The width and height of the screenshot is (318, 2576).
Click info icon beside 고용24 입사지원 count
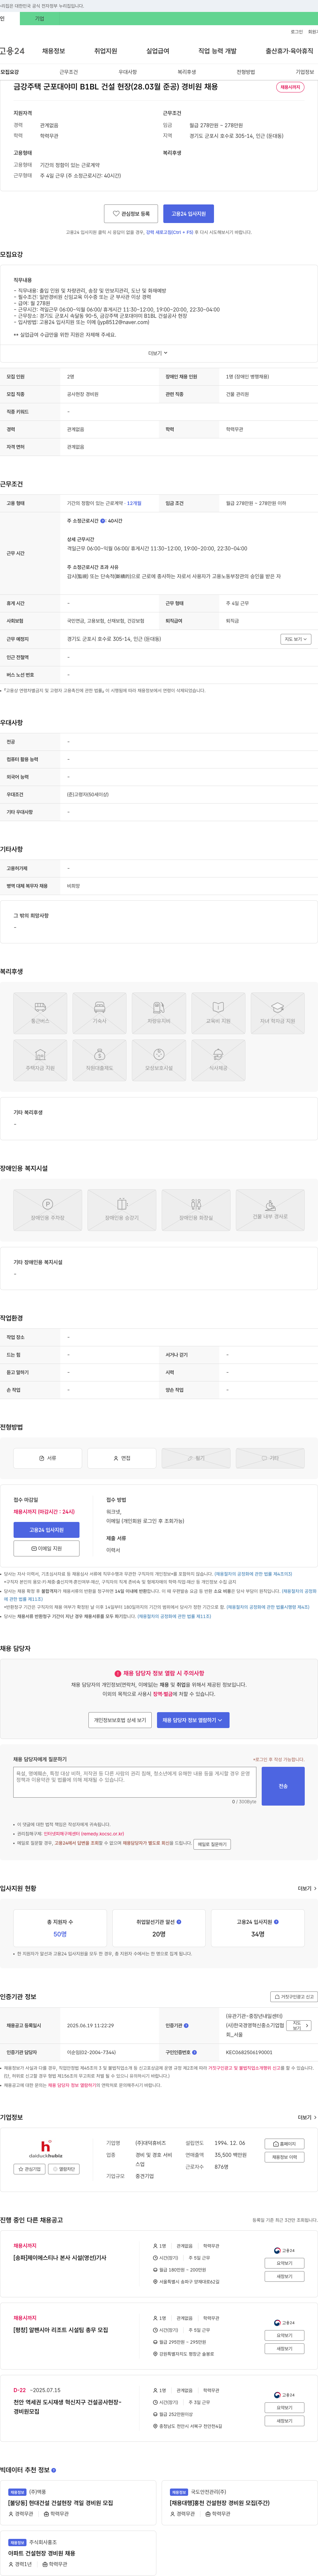(276, 1922)
